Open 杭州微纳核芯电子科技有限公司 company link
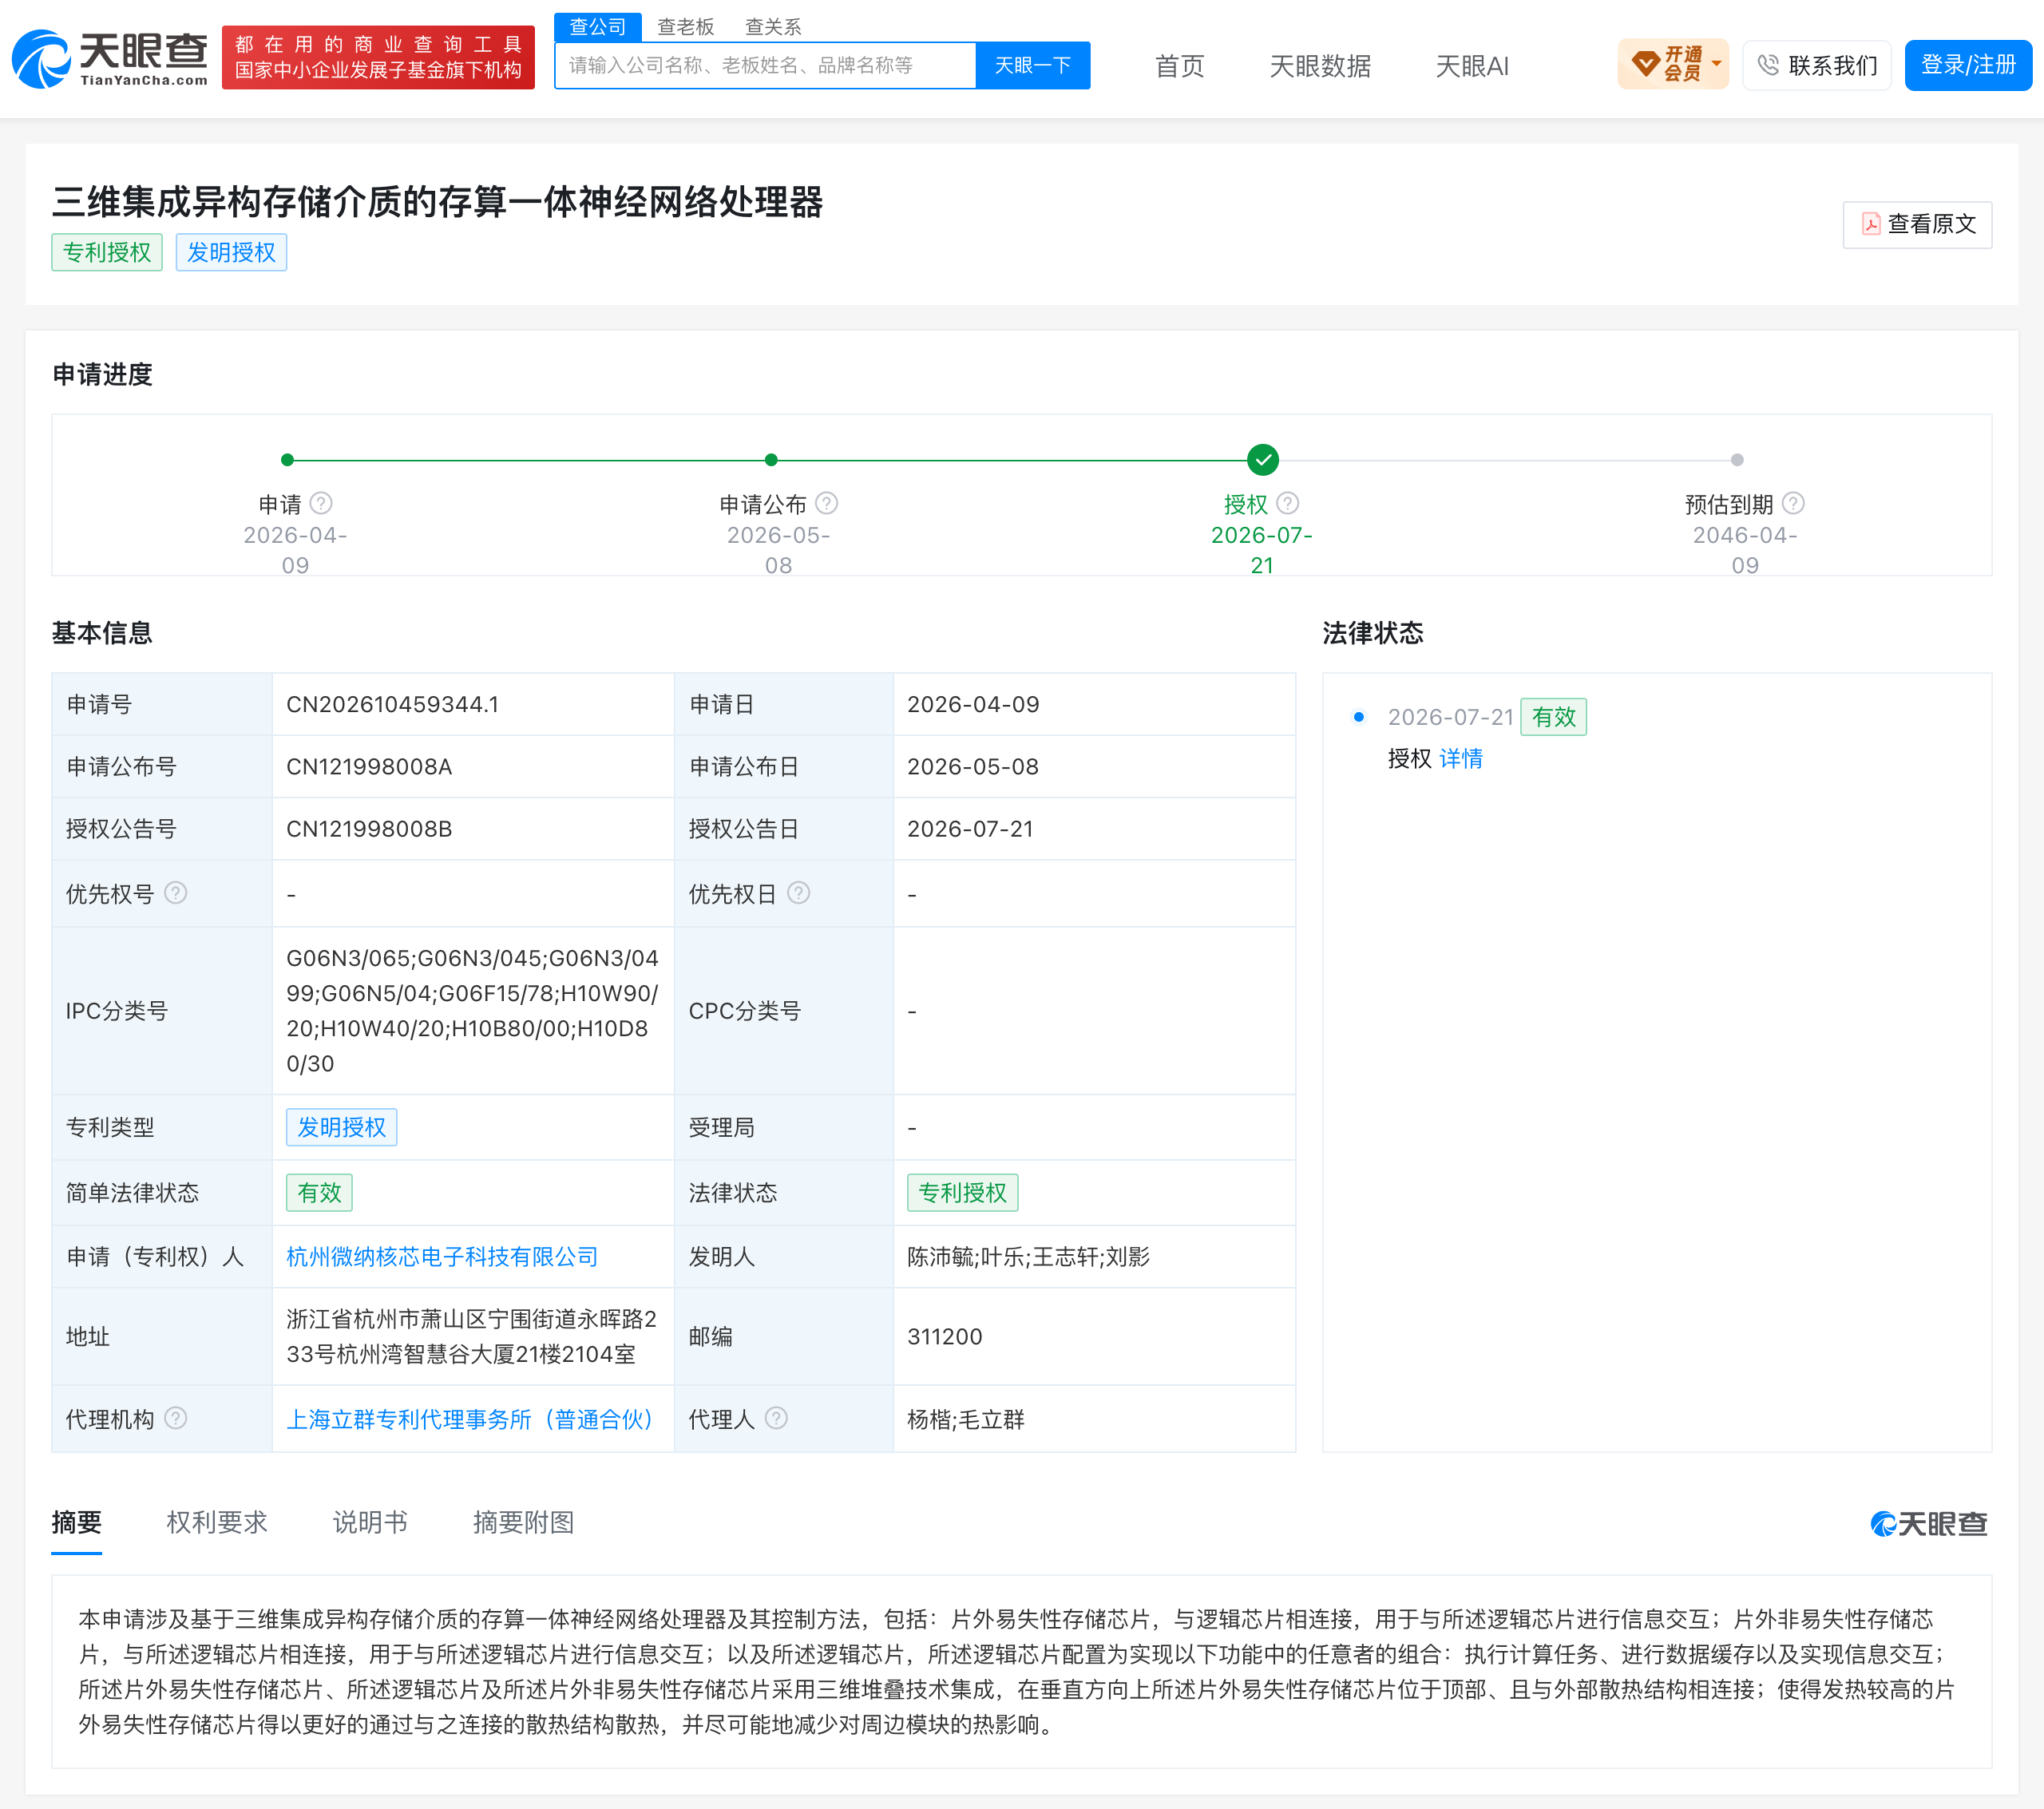The image size is (2044, 1809). point(442,1257)
